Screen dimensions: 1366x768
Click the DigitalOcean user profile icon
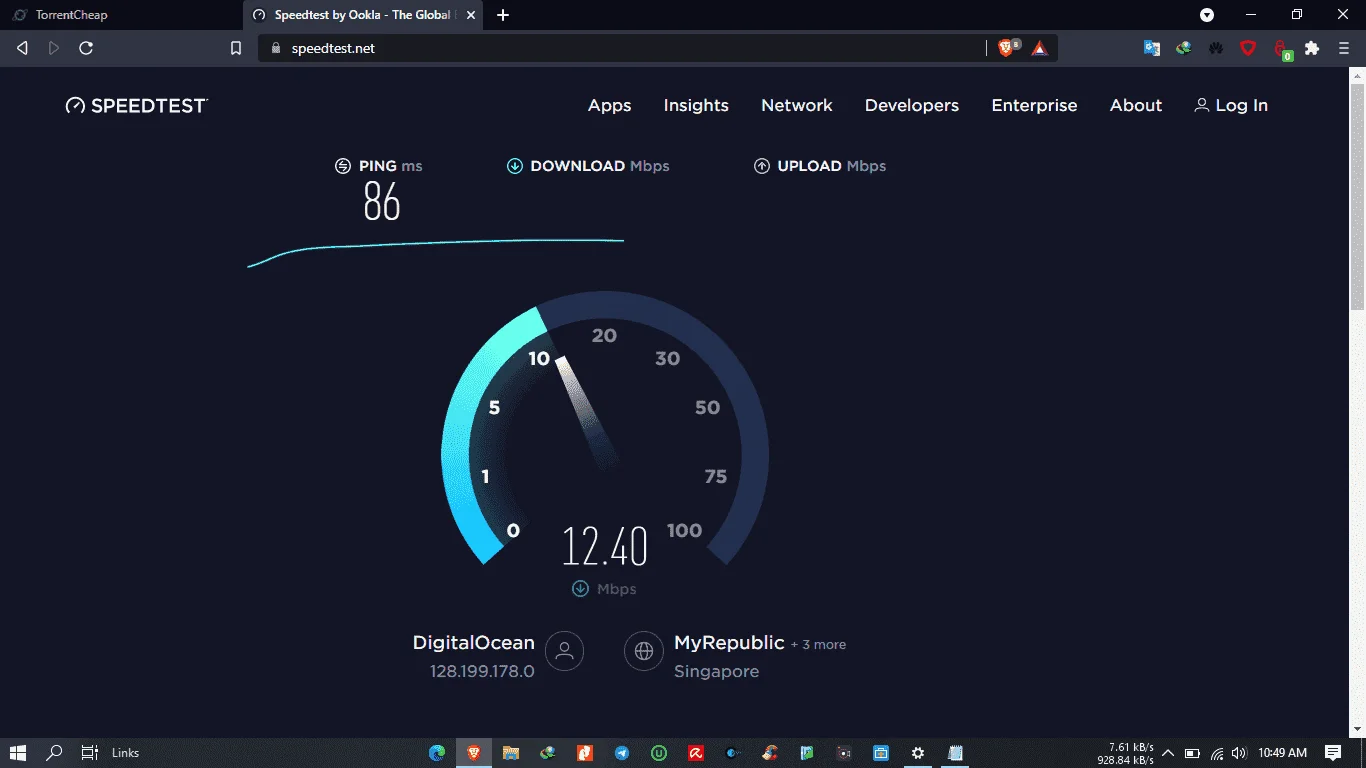pos(565,652)
